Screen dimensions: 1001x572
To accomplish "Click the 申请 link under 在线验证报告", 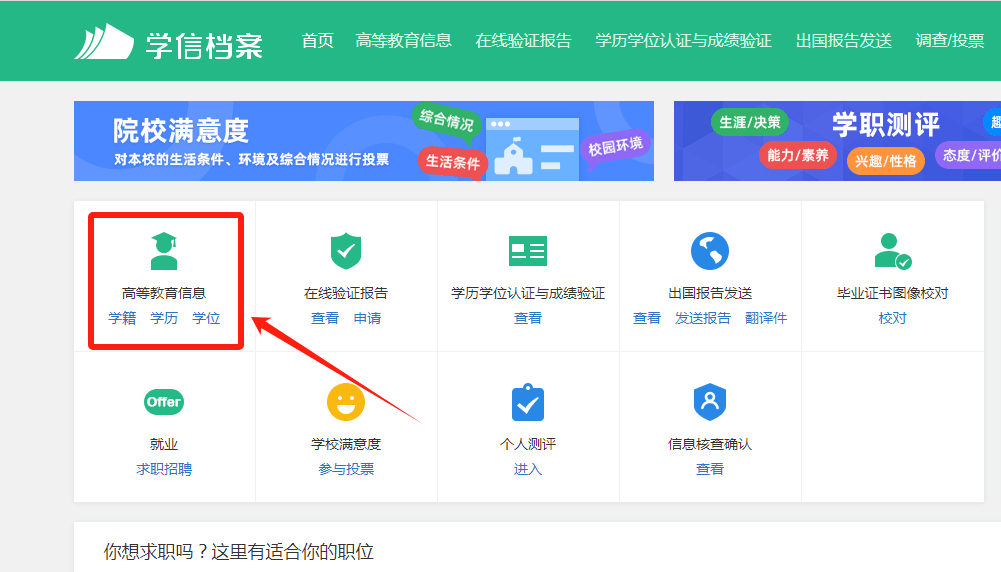I will pyautogui.click(x=367, y=318).
